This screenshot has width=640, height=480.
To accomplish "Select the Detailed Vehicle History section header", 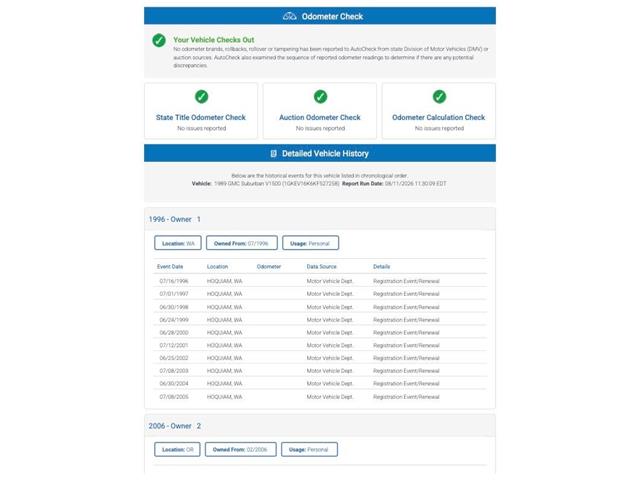I will (320, 153).
